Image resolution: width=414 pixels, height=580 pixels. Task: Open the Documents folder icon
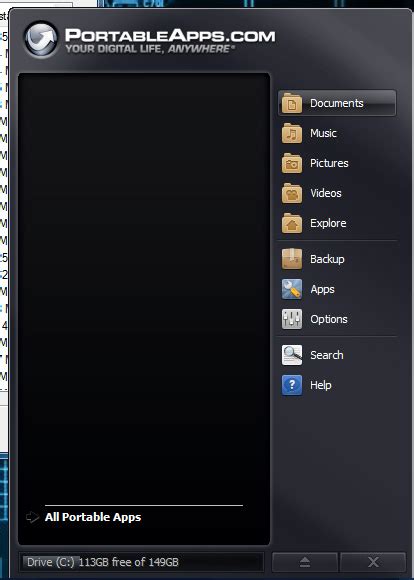(292, 103)
